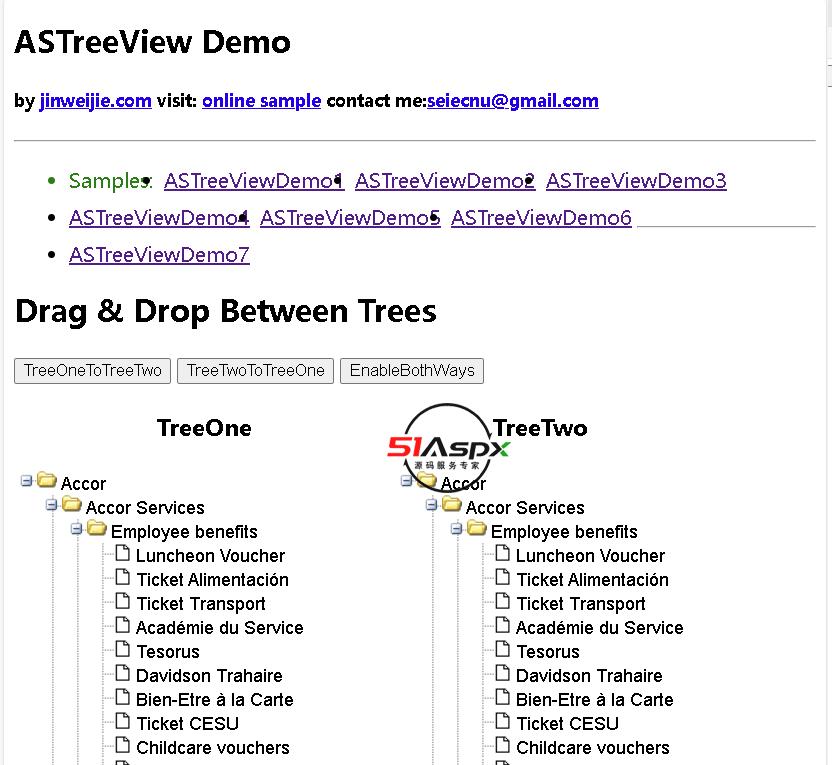Viewport: 832px width, 765px height.
Task: Open the ASTreeViewDemo2 sample link
Action: [445, 181]
